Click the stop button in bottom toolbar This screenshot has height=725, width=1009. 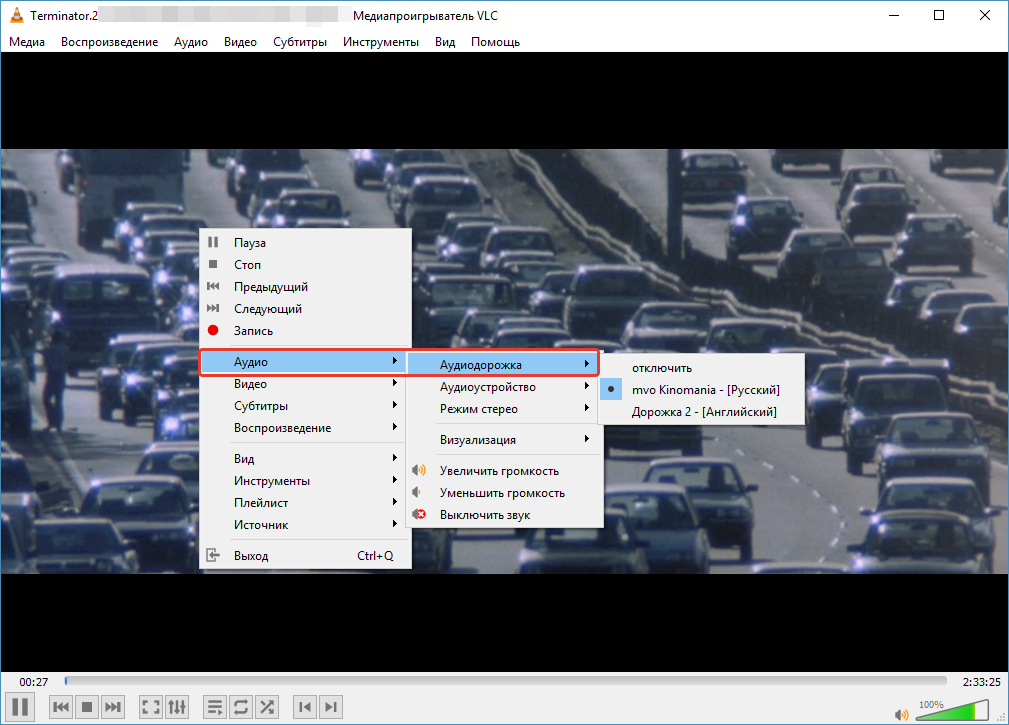[x=87, y=707]
